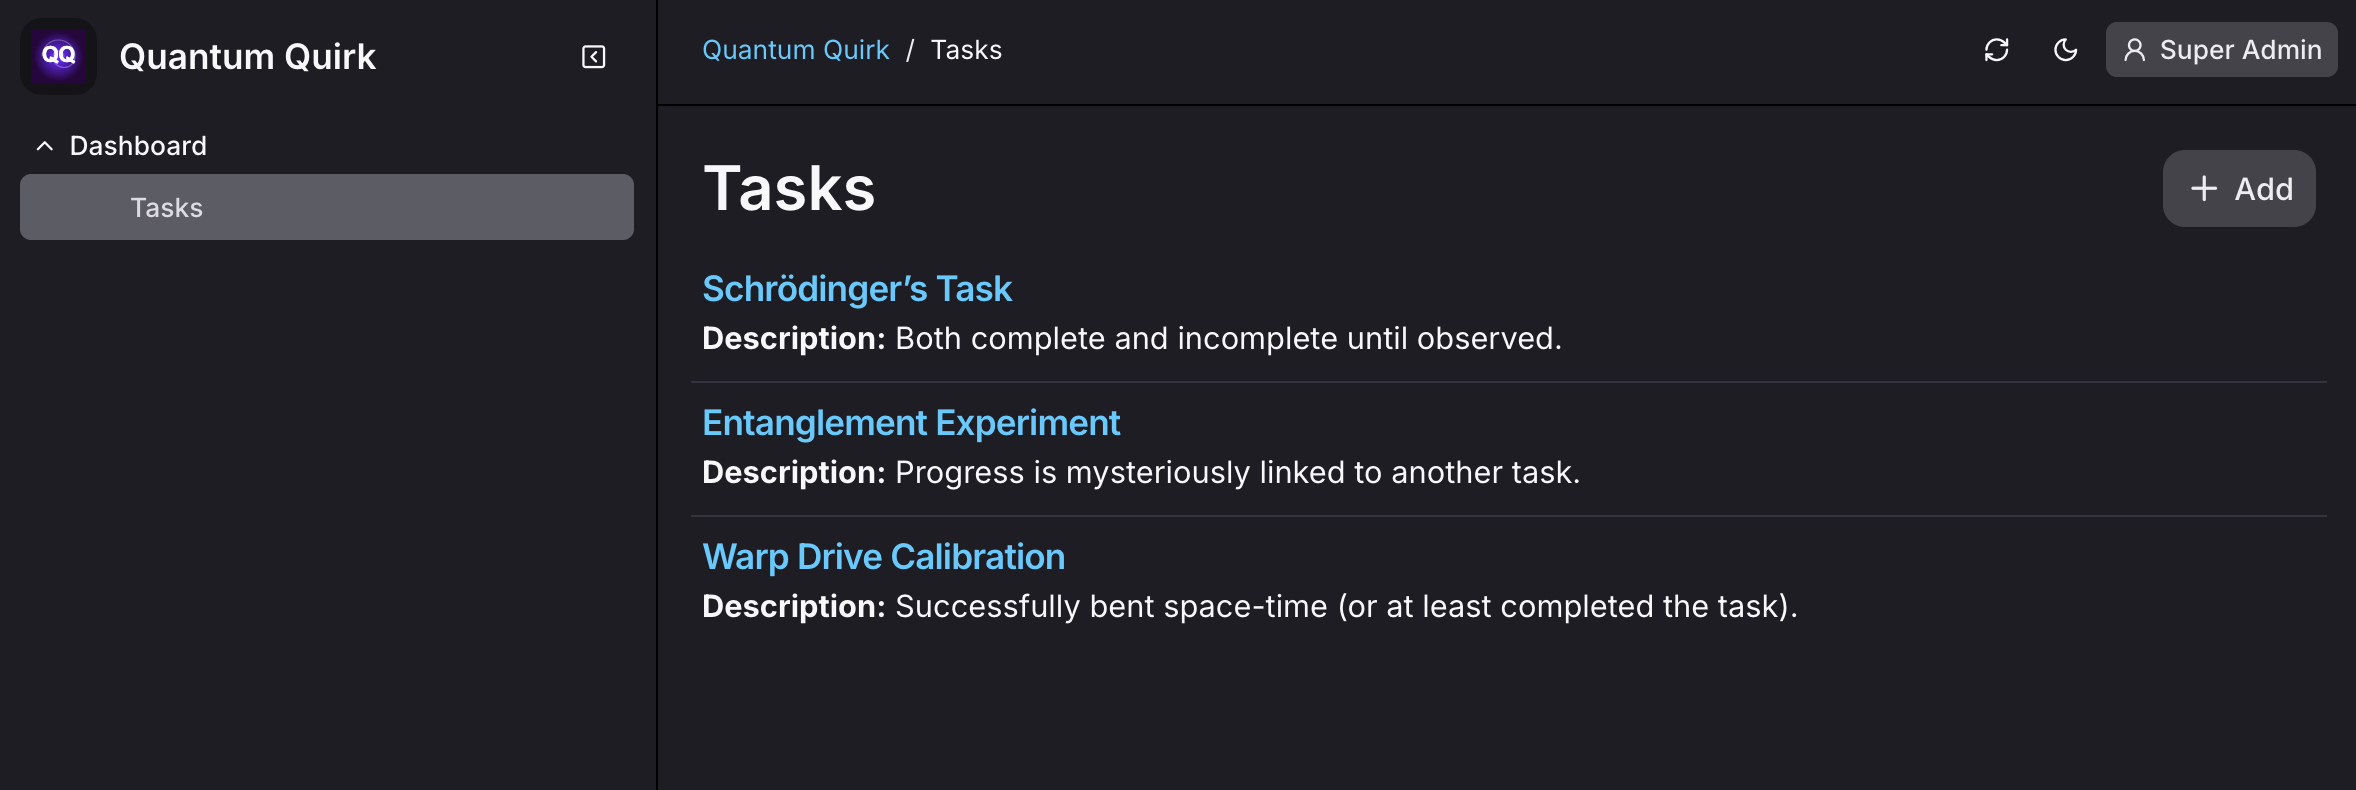Image resolution: width=2356 pixels, height=790 pixels.
Task: Collapse the Dashboard chevron arrow
Action: [45, 146]
